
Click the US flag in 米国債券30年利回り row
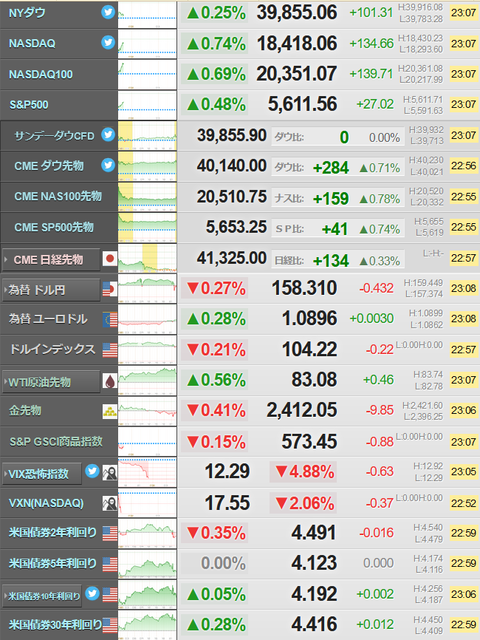[110, 625]
